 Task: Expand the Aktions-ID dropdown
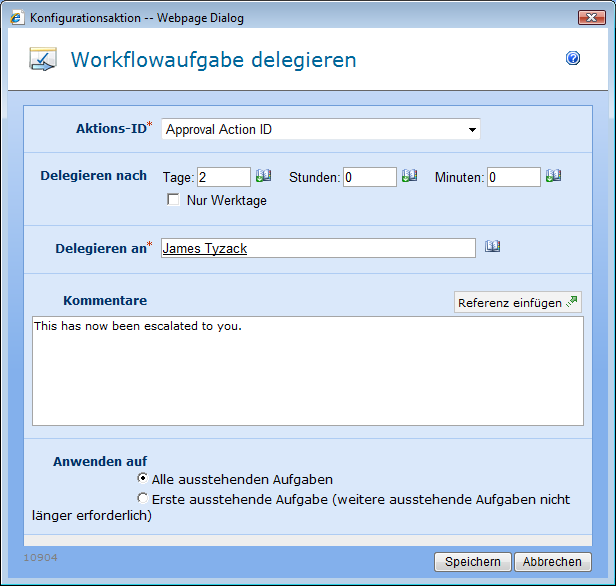coord(471,130)
